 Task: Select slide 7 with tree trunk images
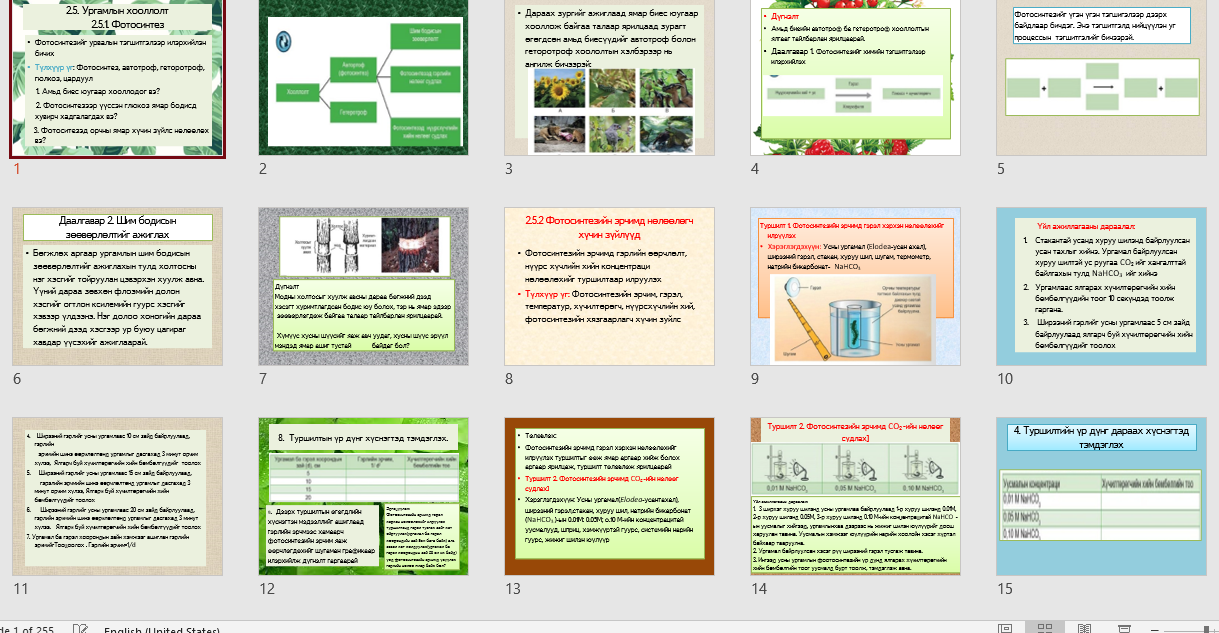[x=363, y=287]
